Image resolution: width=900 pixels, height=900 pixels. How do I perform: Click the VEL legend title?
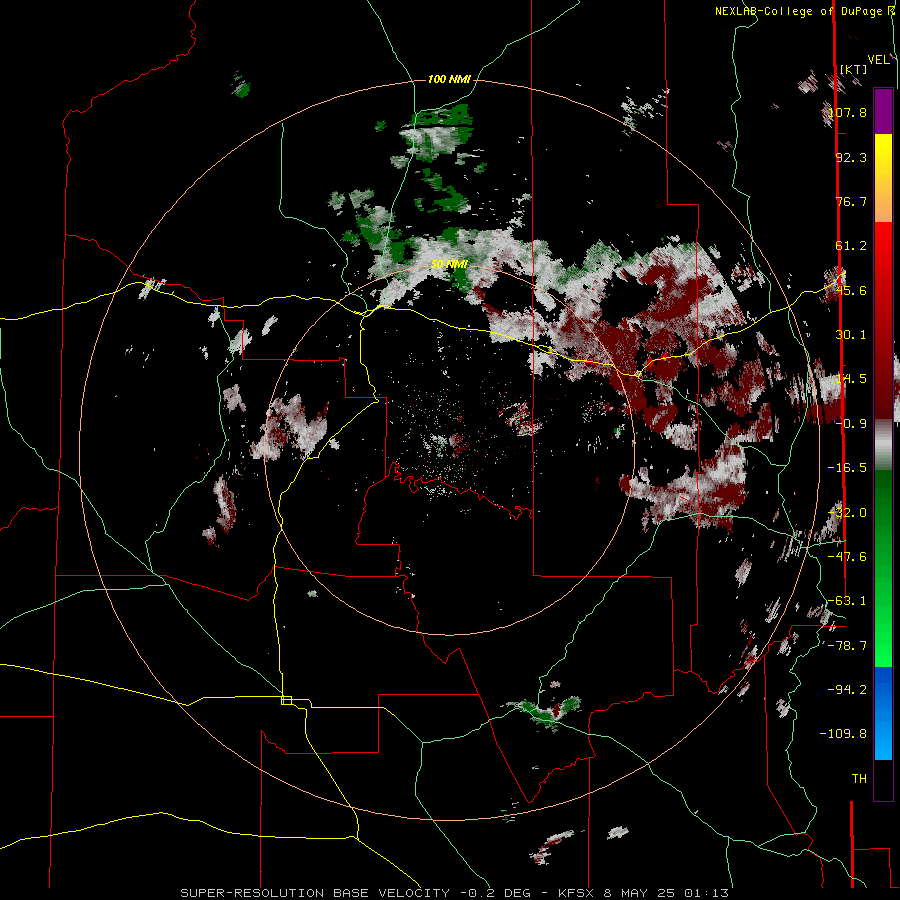(x=878, y=60)
